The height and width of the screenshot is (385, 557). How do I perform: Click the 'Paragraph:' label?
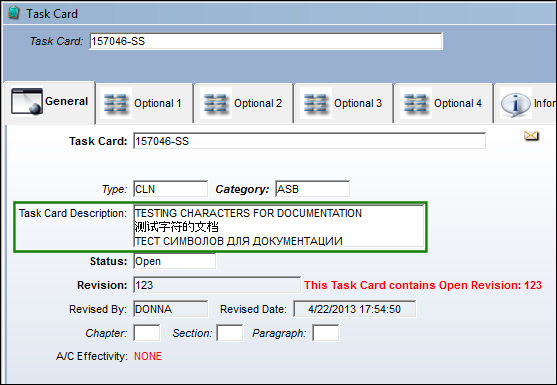(x=279, y=333)
